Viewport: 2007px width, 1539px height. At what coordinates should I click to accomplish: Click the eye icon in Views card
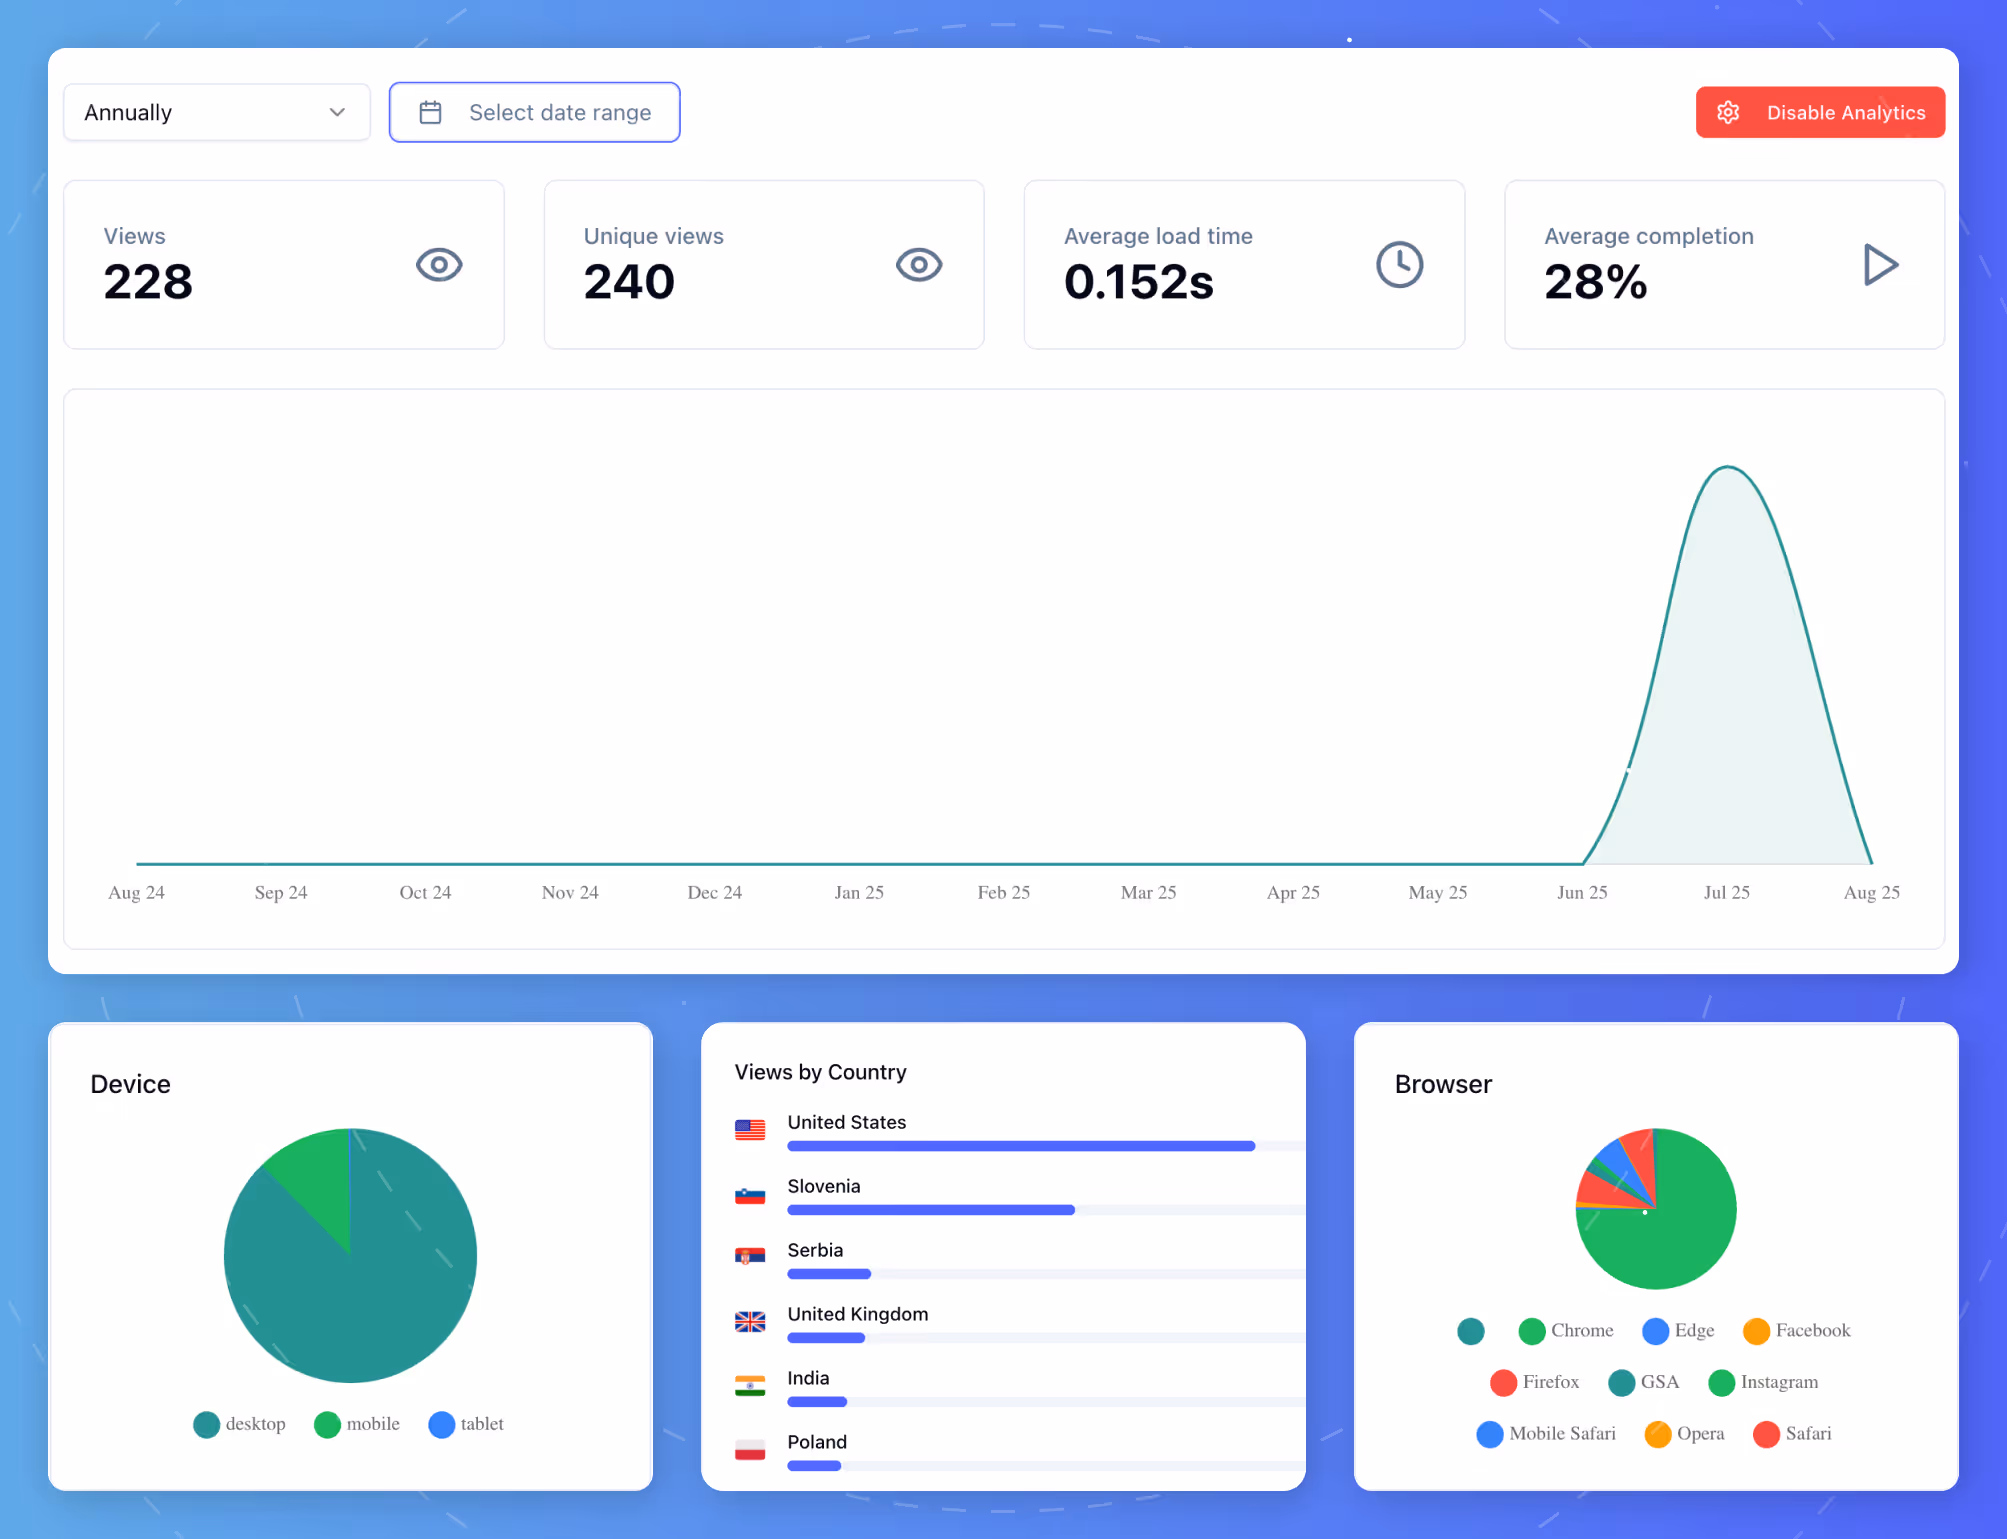tap(439, 265)
